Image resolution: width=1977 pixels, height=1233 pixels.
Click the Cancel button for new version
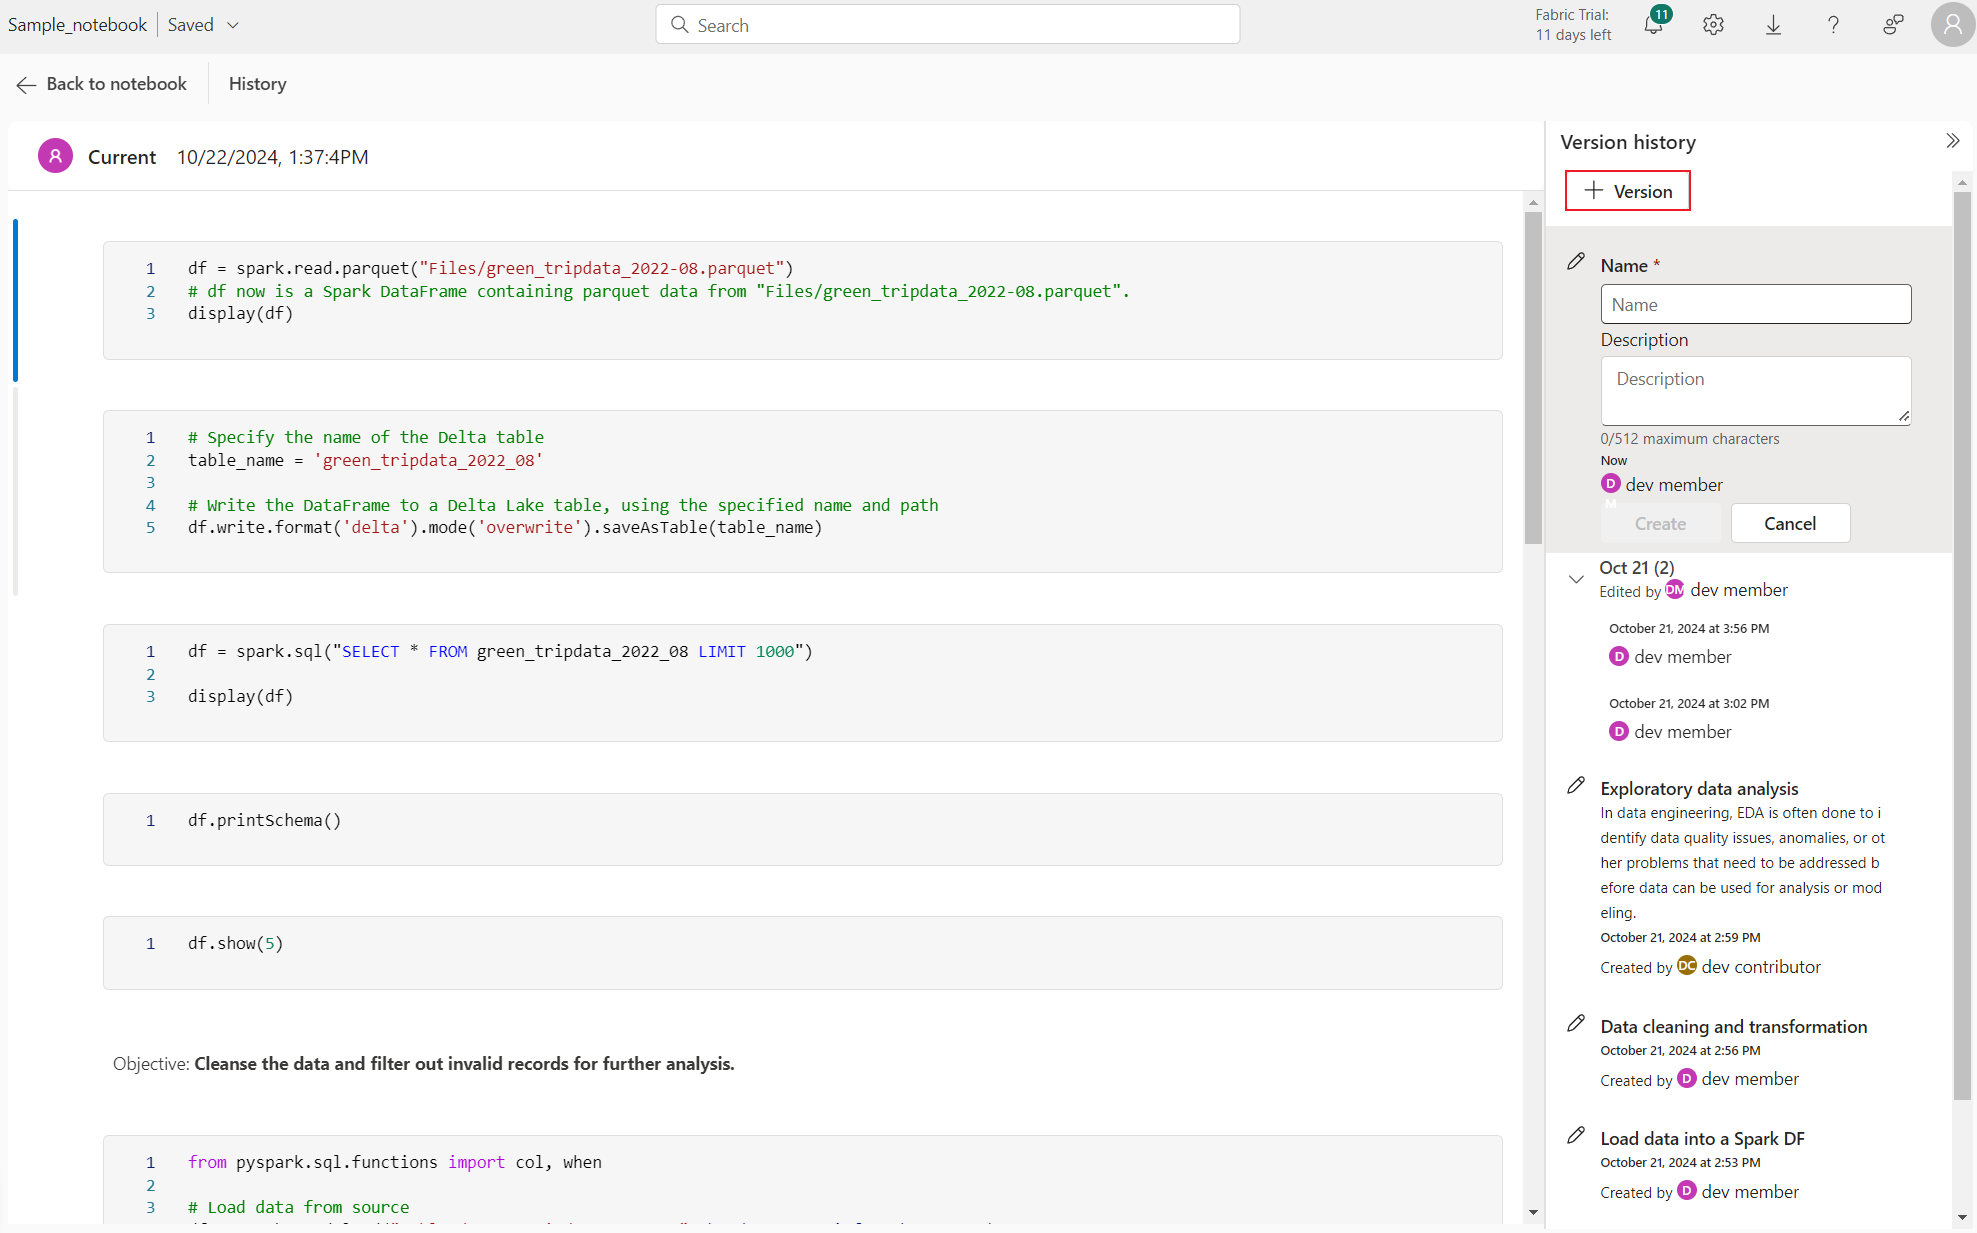coord(1790,523)
